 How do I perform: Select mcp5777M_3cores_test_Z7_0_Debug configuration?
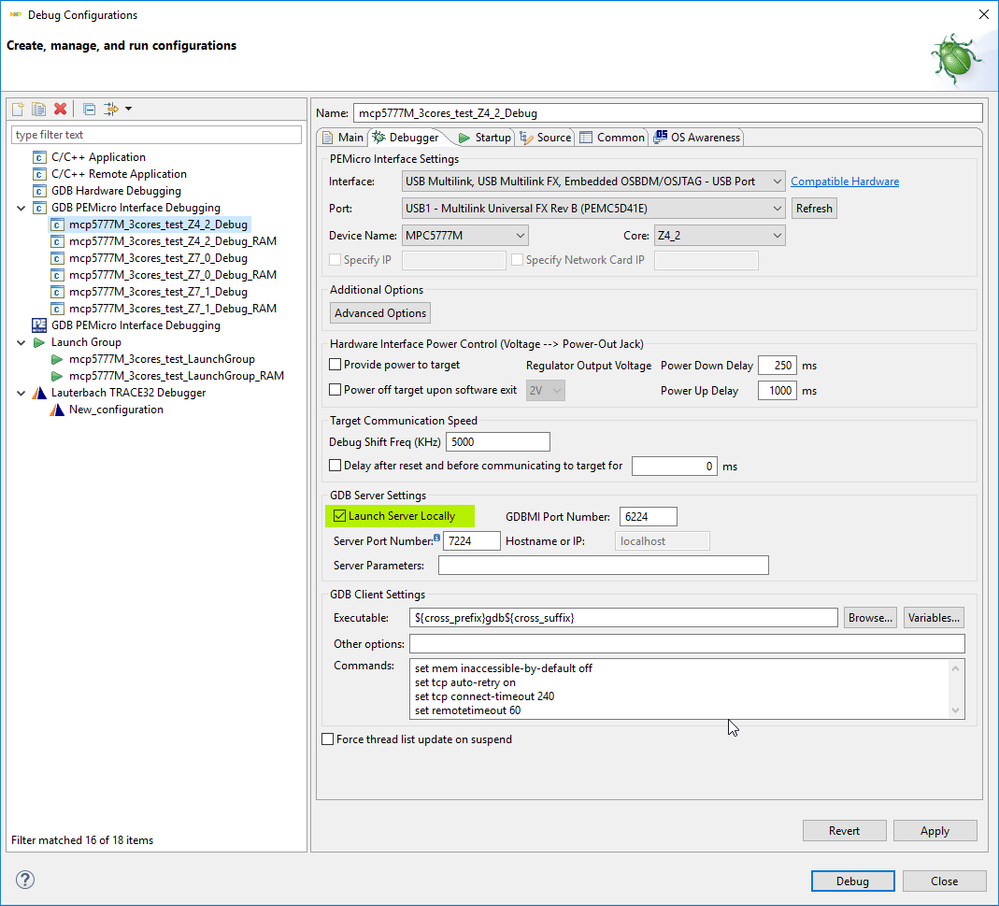158,258
